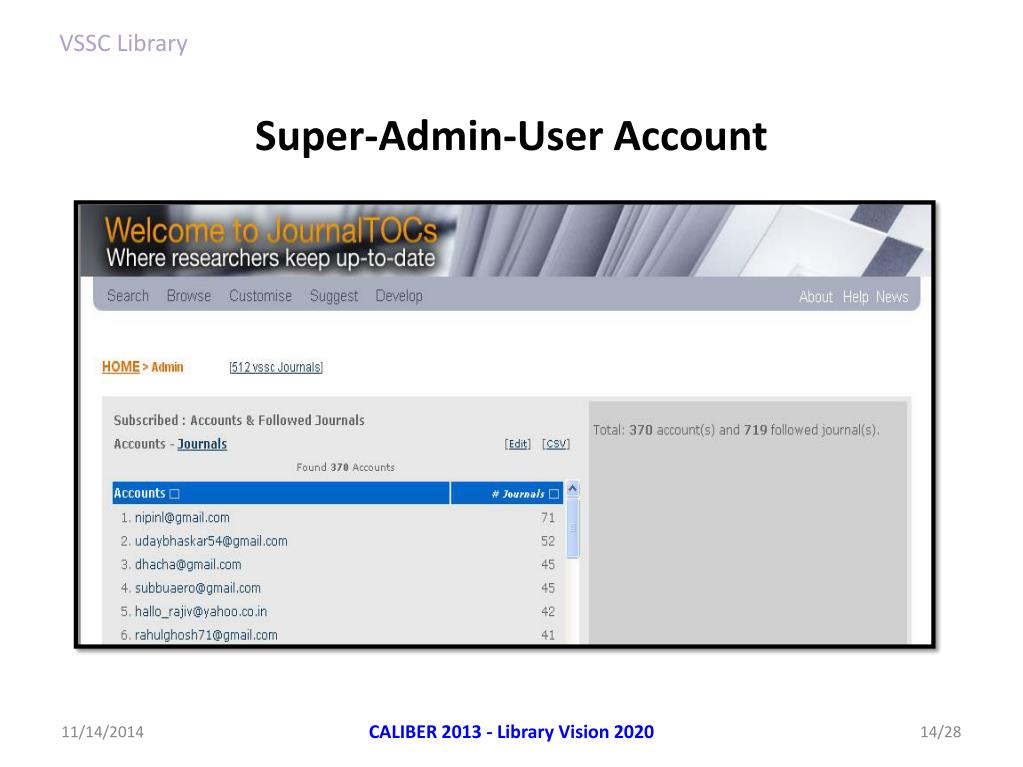Open the About link

click(816, 297)
